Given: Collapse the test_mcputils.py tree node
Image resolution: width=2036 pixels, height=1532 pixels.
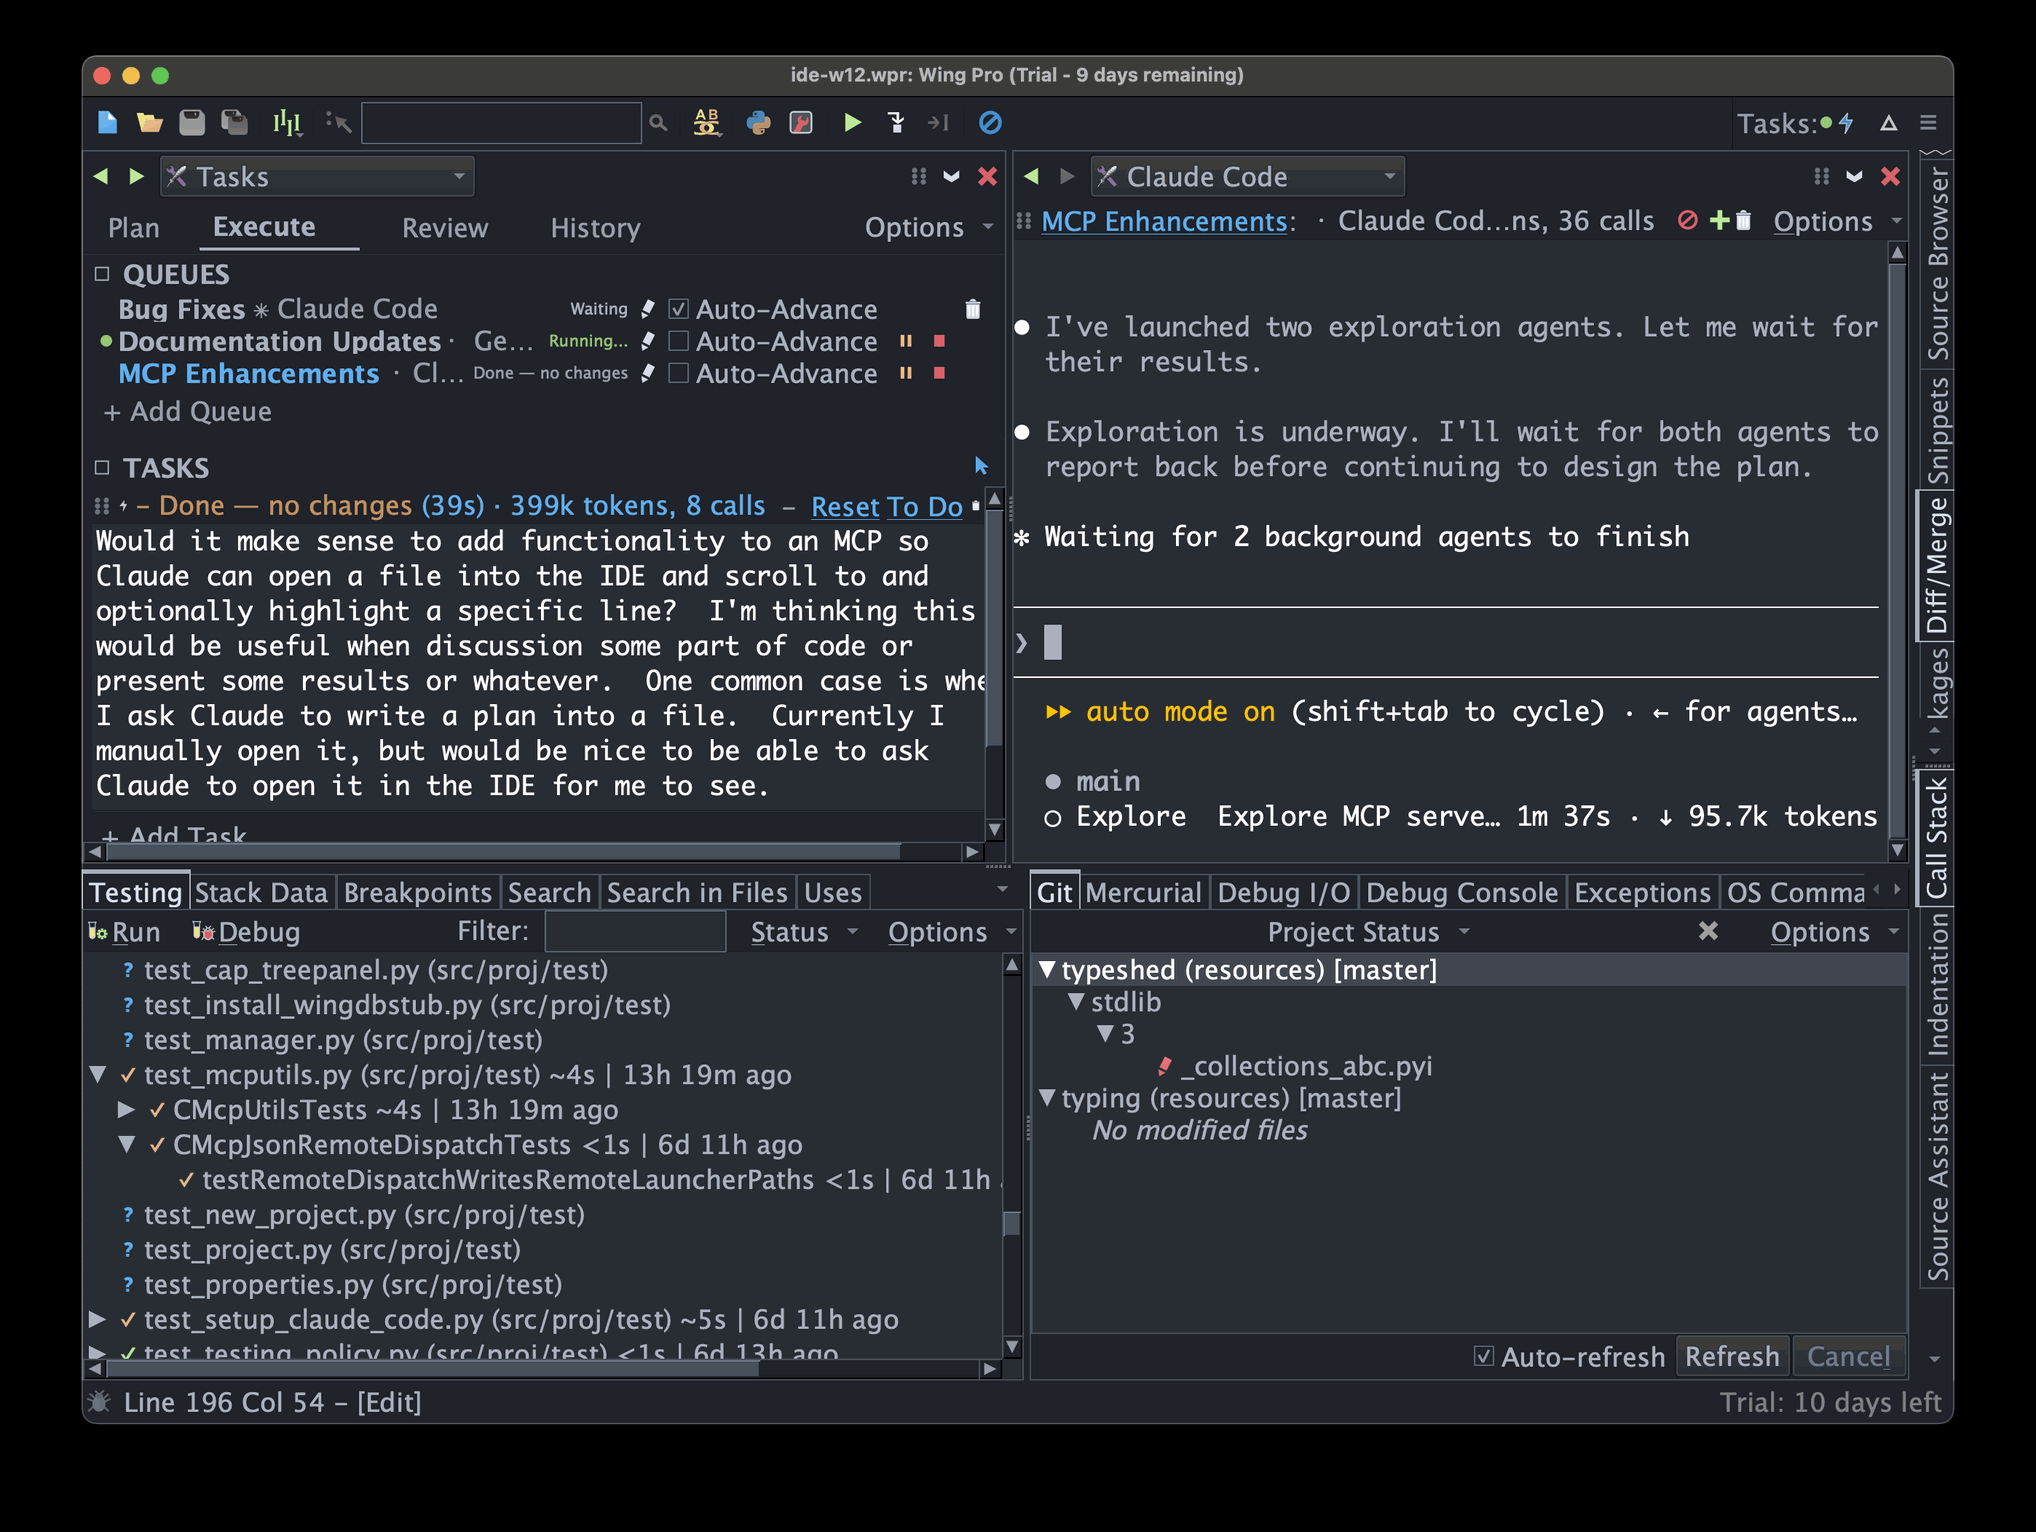Looking at the screenshot, I should click(x=98, y=1075).
